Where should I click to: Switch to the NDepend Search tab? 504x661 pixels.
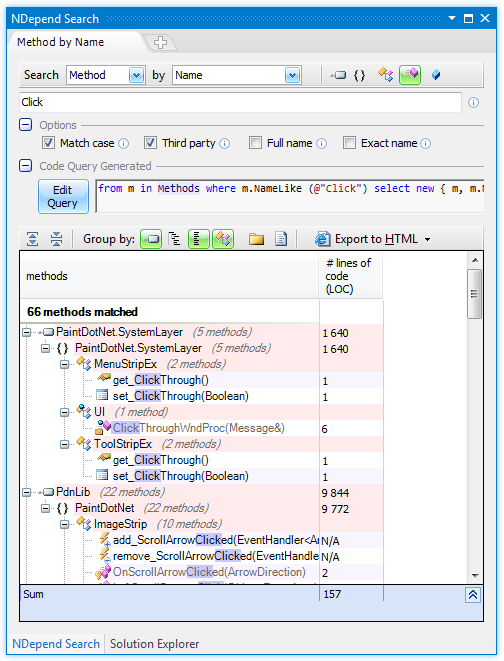[x=56, y=644]
